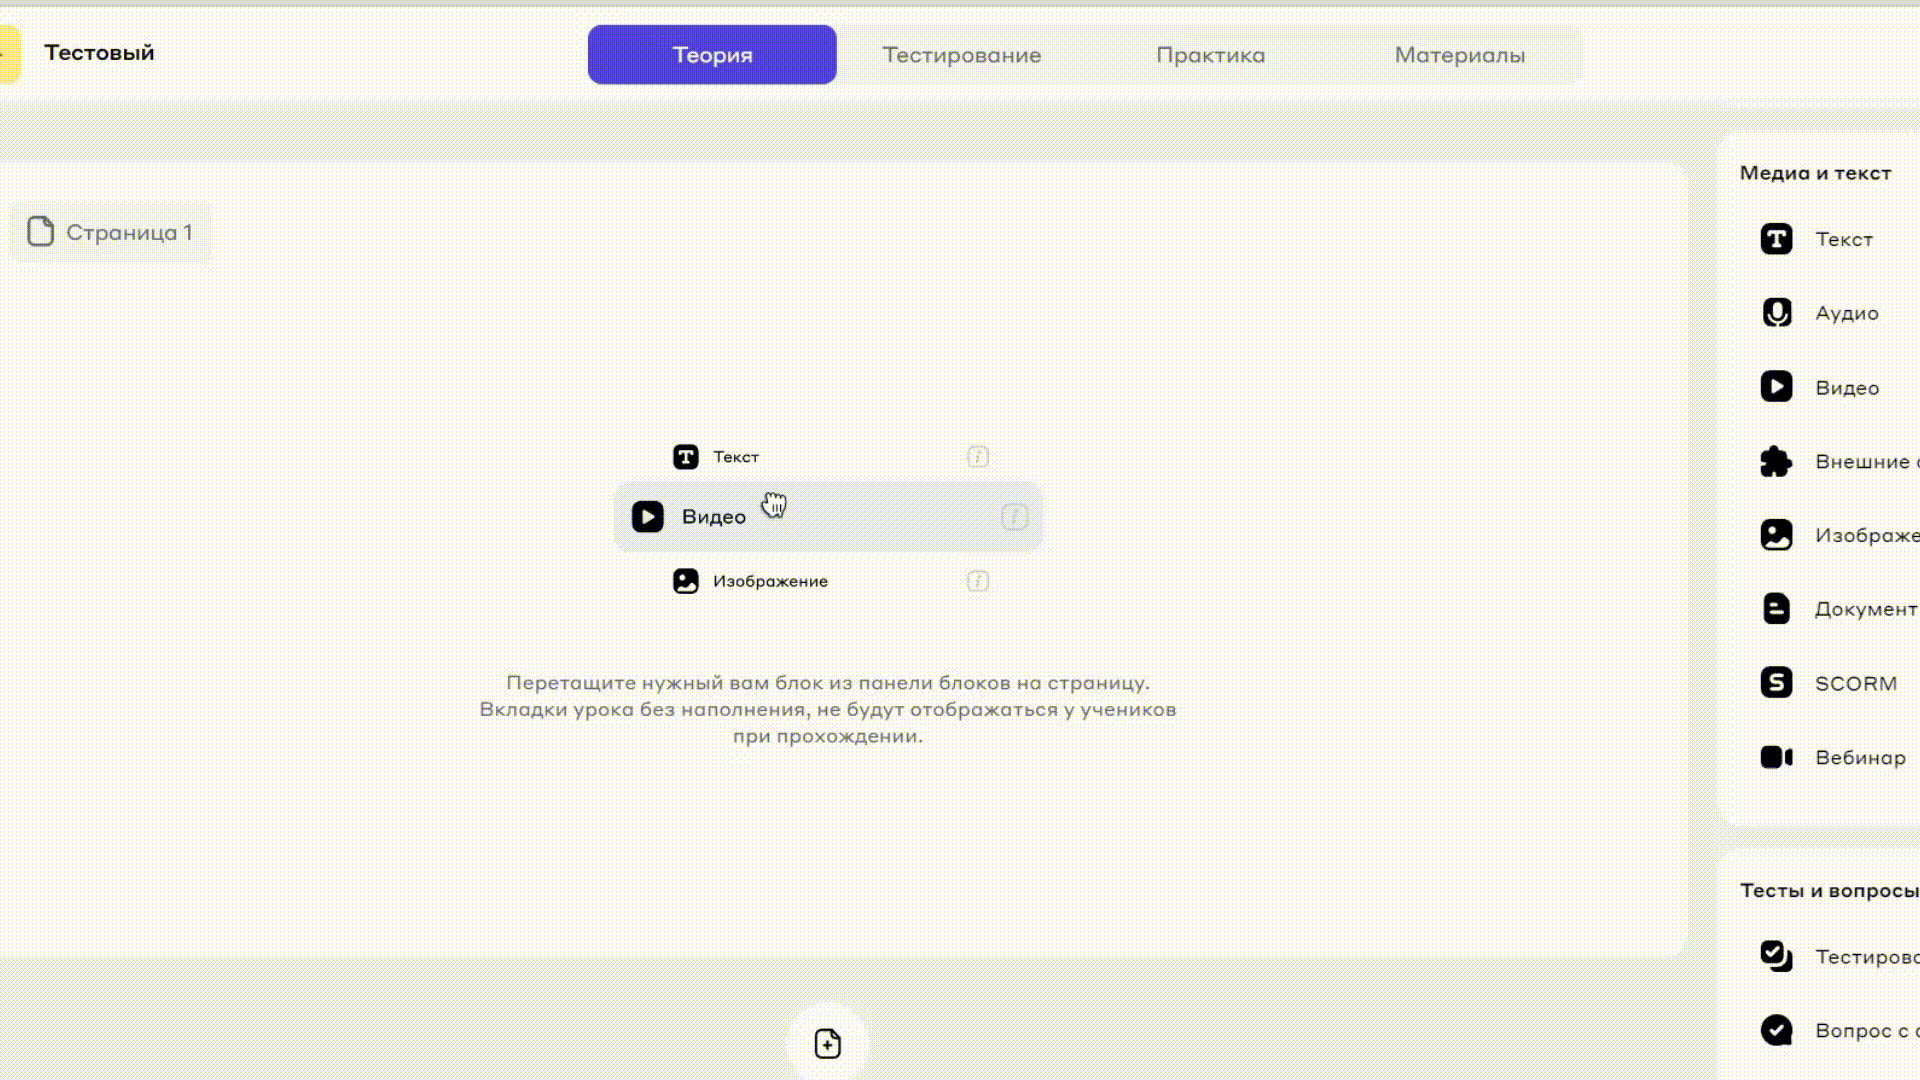Select the Audio microphone block icon
Image resolution: width=1920 pixels, height=1080 pixels.
tap(1776, 313)
